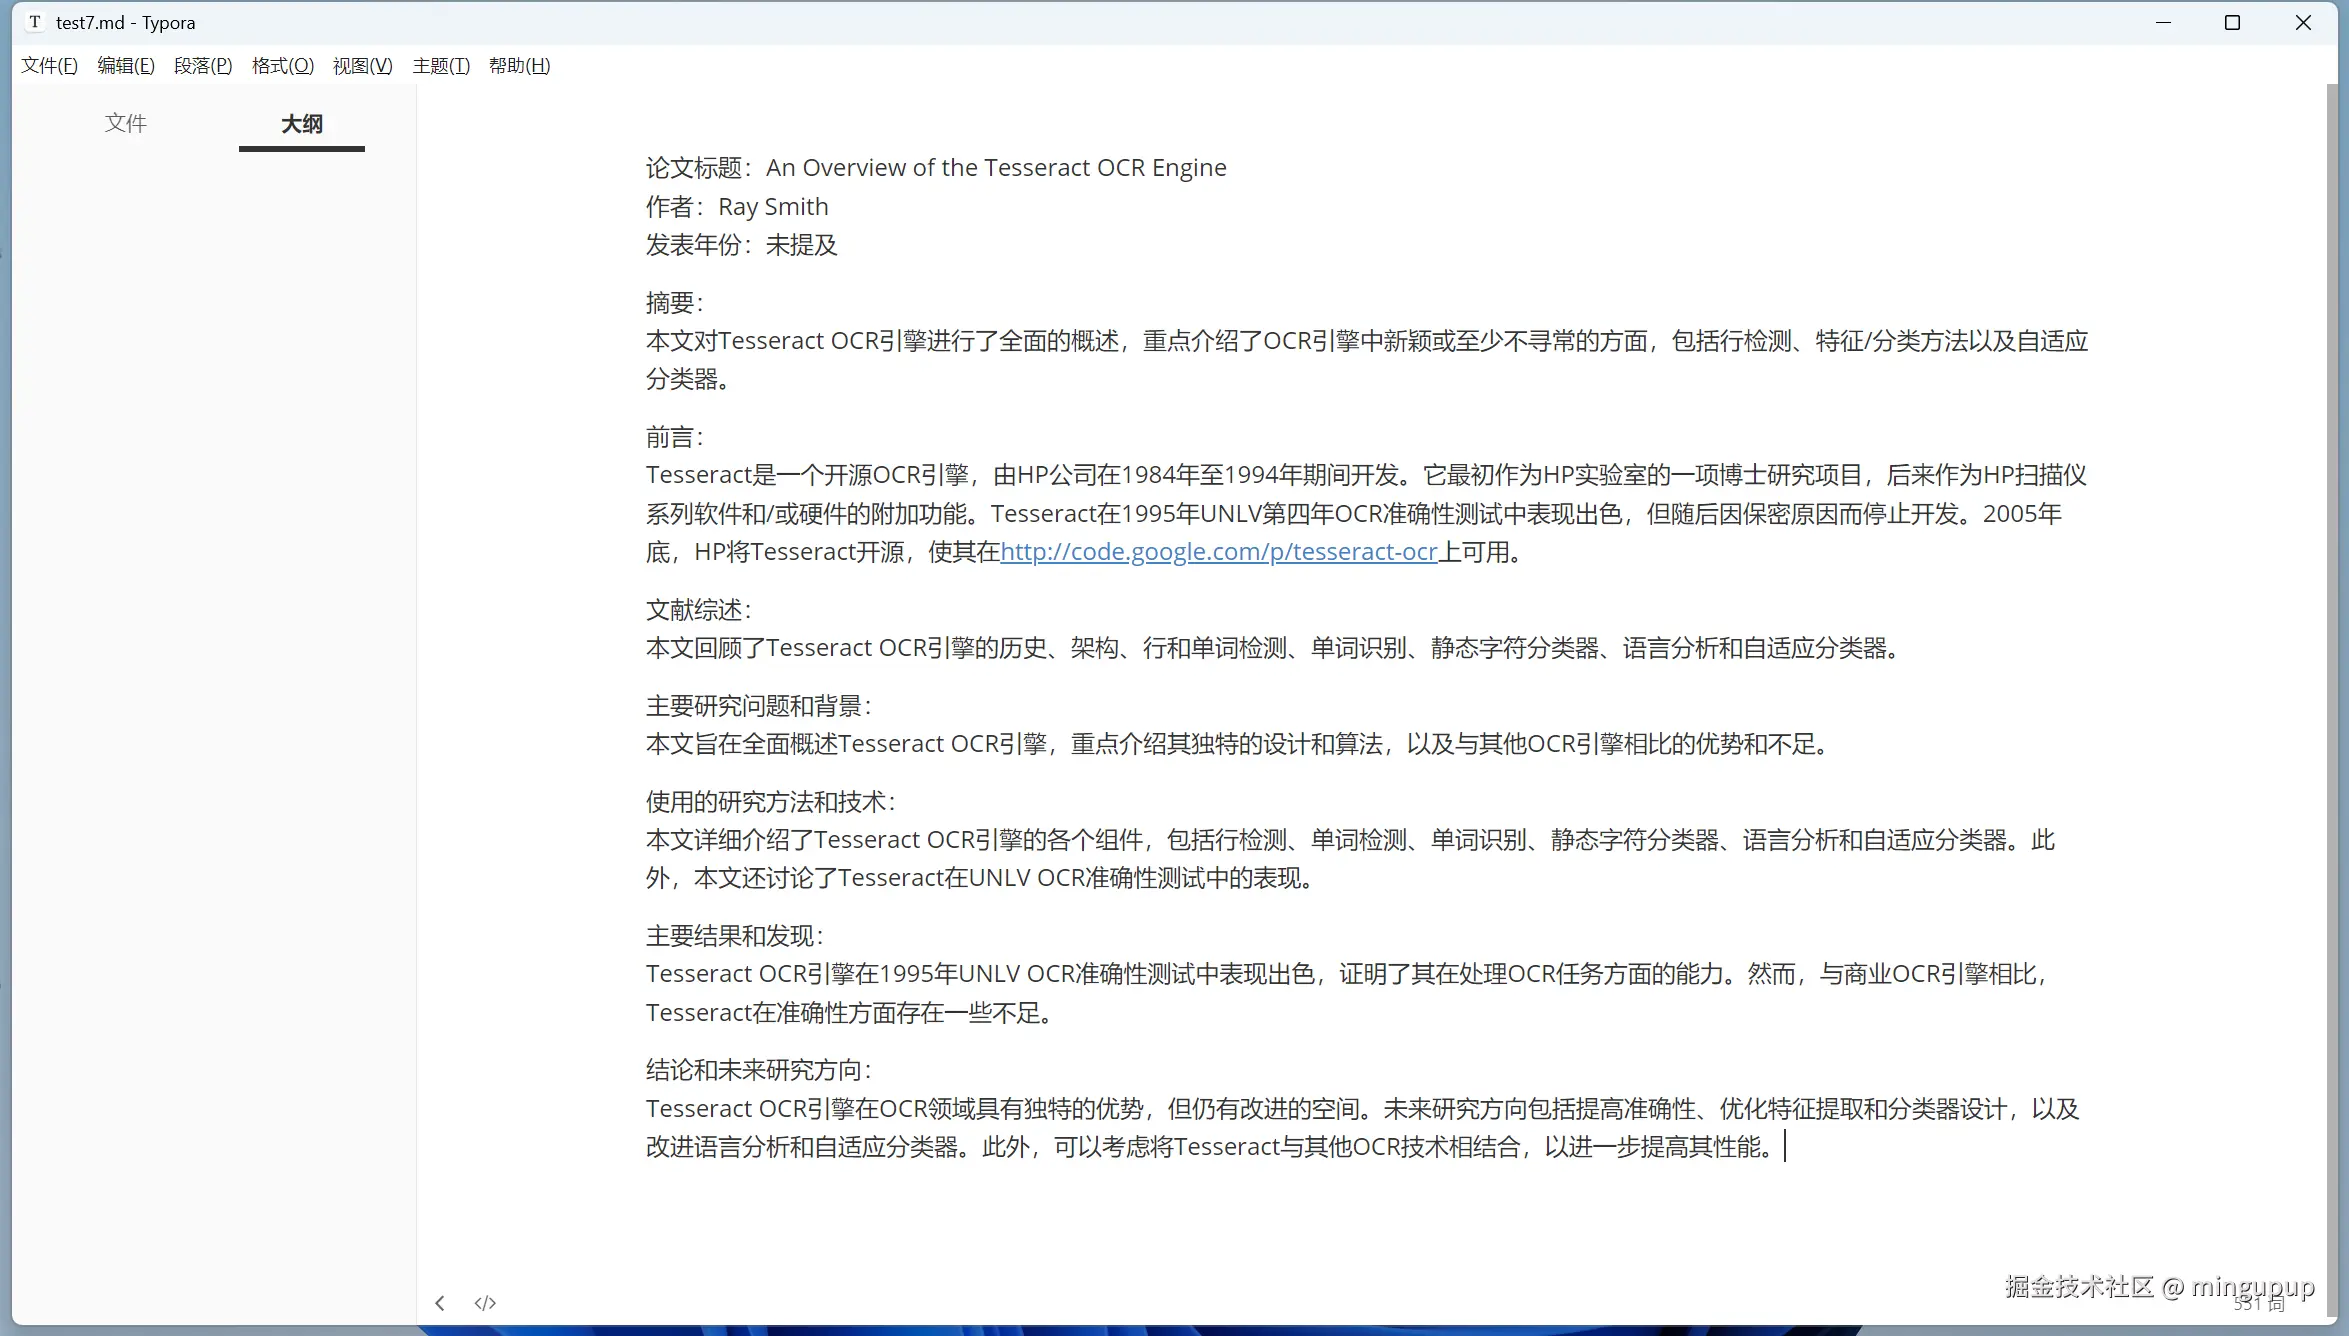Select the 大纲 outline tab
The image size is (2349, 1336).
click(x=301, y=124)
